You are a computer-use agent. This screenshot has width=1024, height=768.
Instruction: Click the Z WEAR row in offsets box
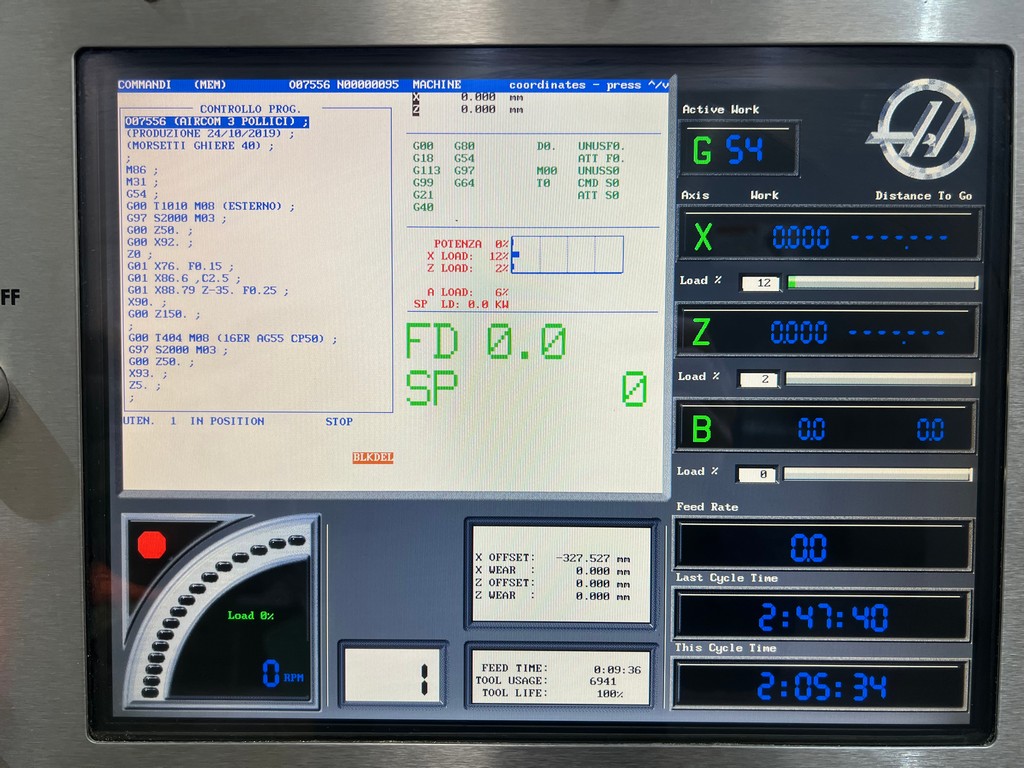click(x=552, y=596)
